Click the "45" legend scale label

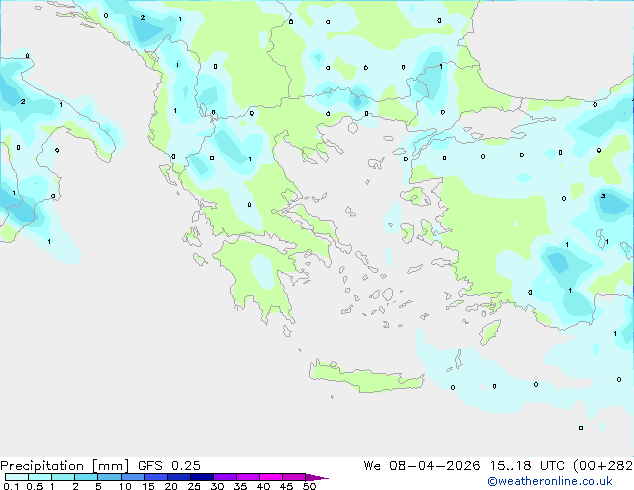click(x=286, y=486)
